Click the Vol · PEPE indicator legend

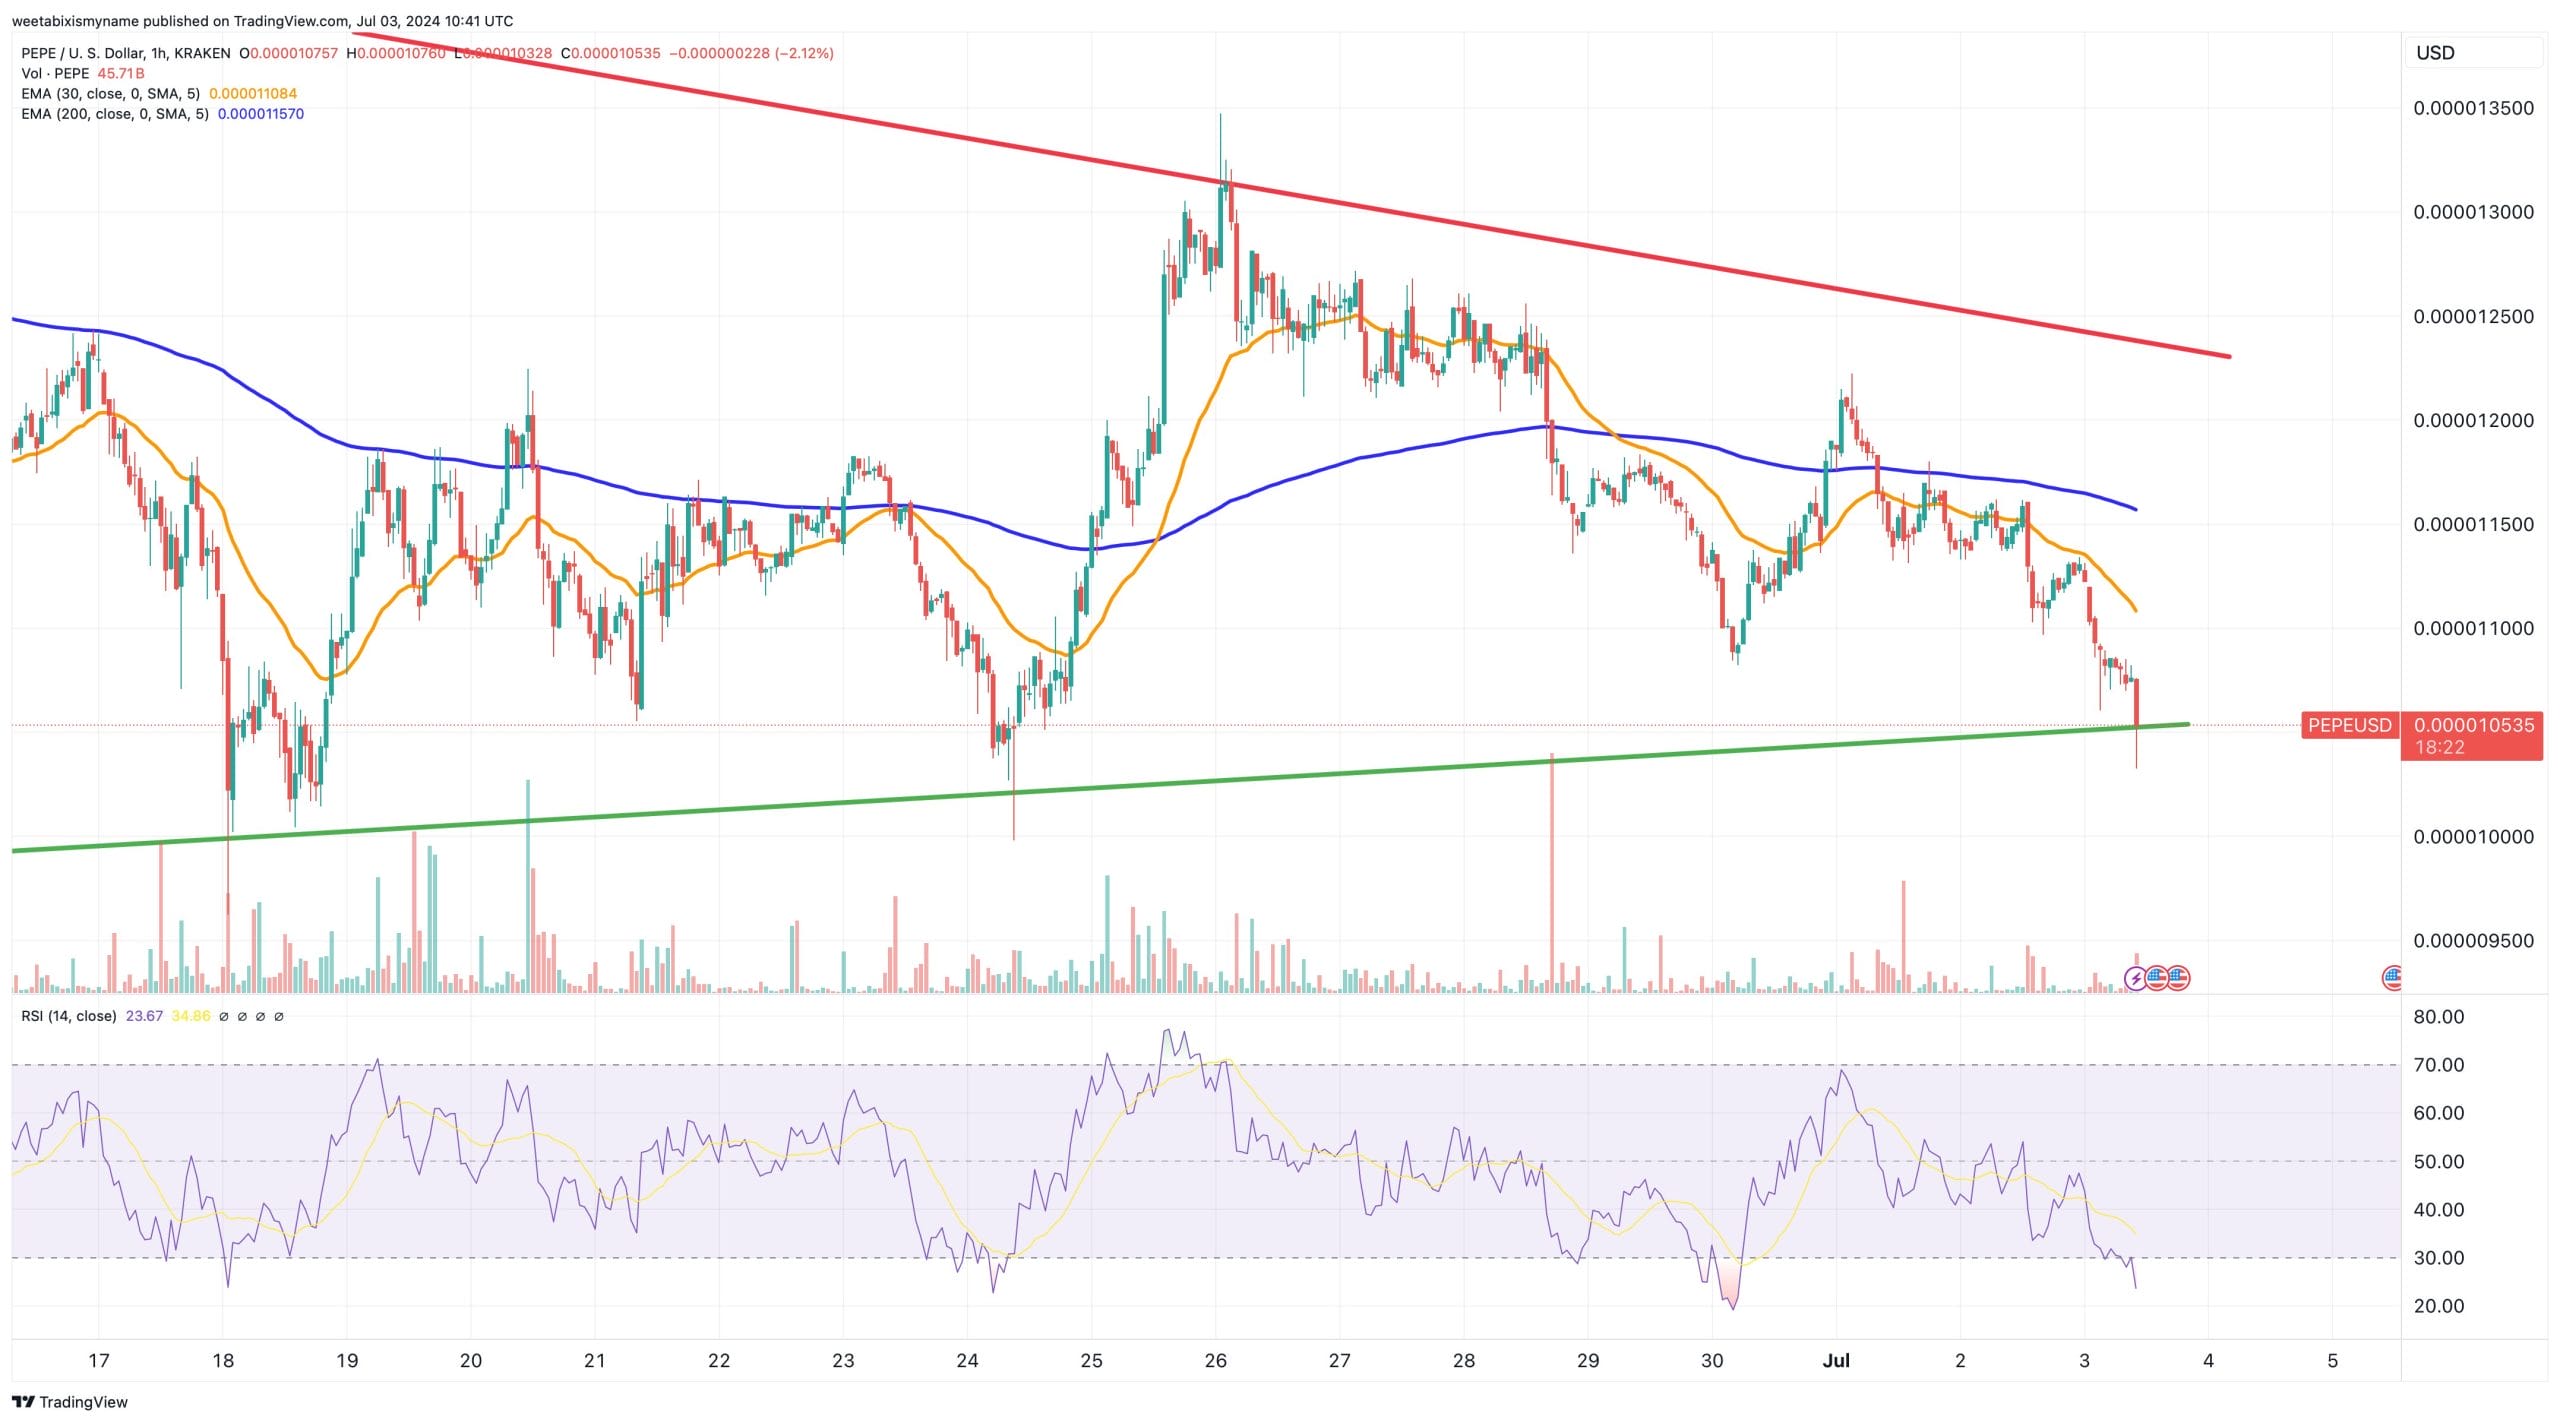pyautogui.click(x=55, y=73)
